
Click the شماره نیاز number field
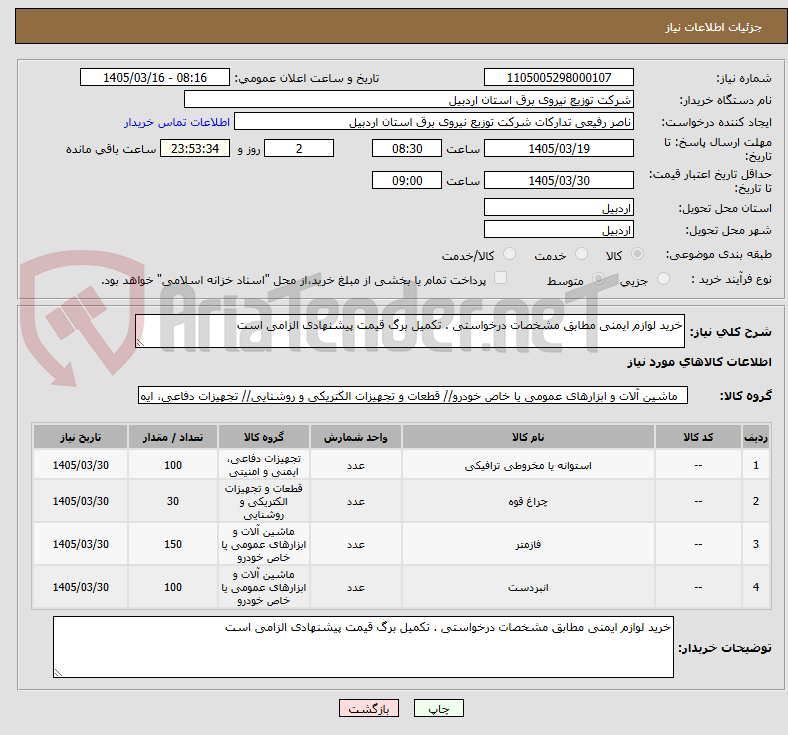(558, 77)
